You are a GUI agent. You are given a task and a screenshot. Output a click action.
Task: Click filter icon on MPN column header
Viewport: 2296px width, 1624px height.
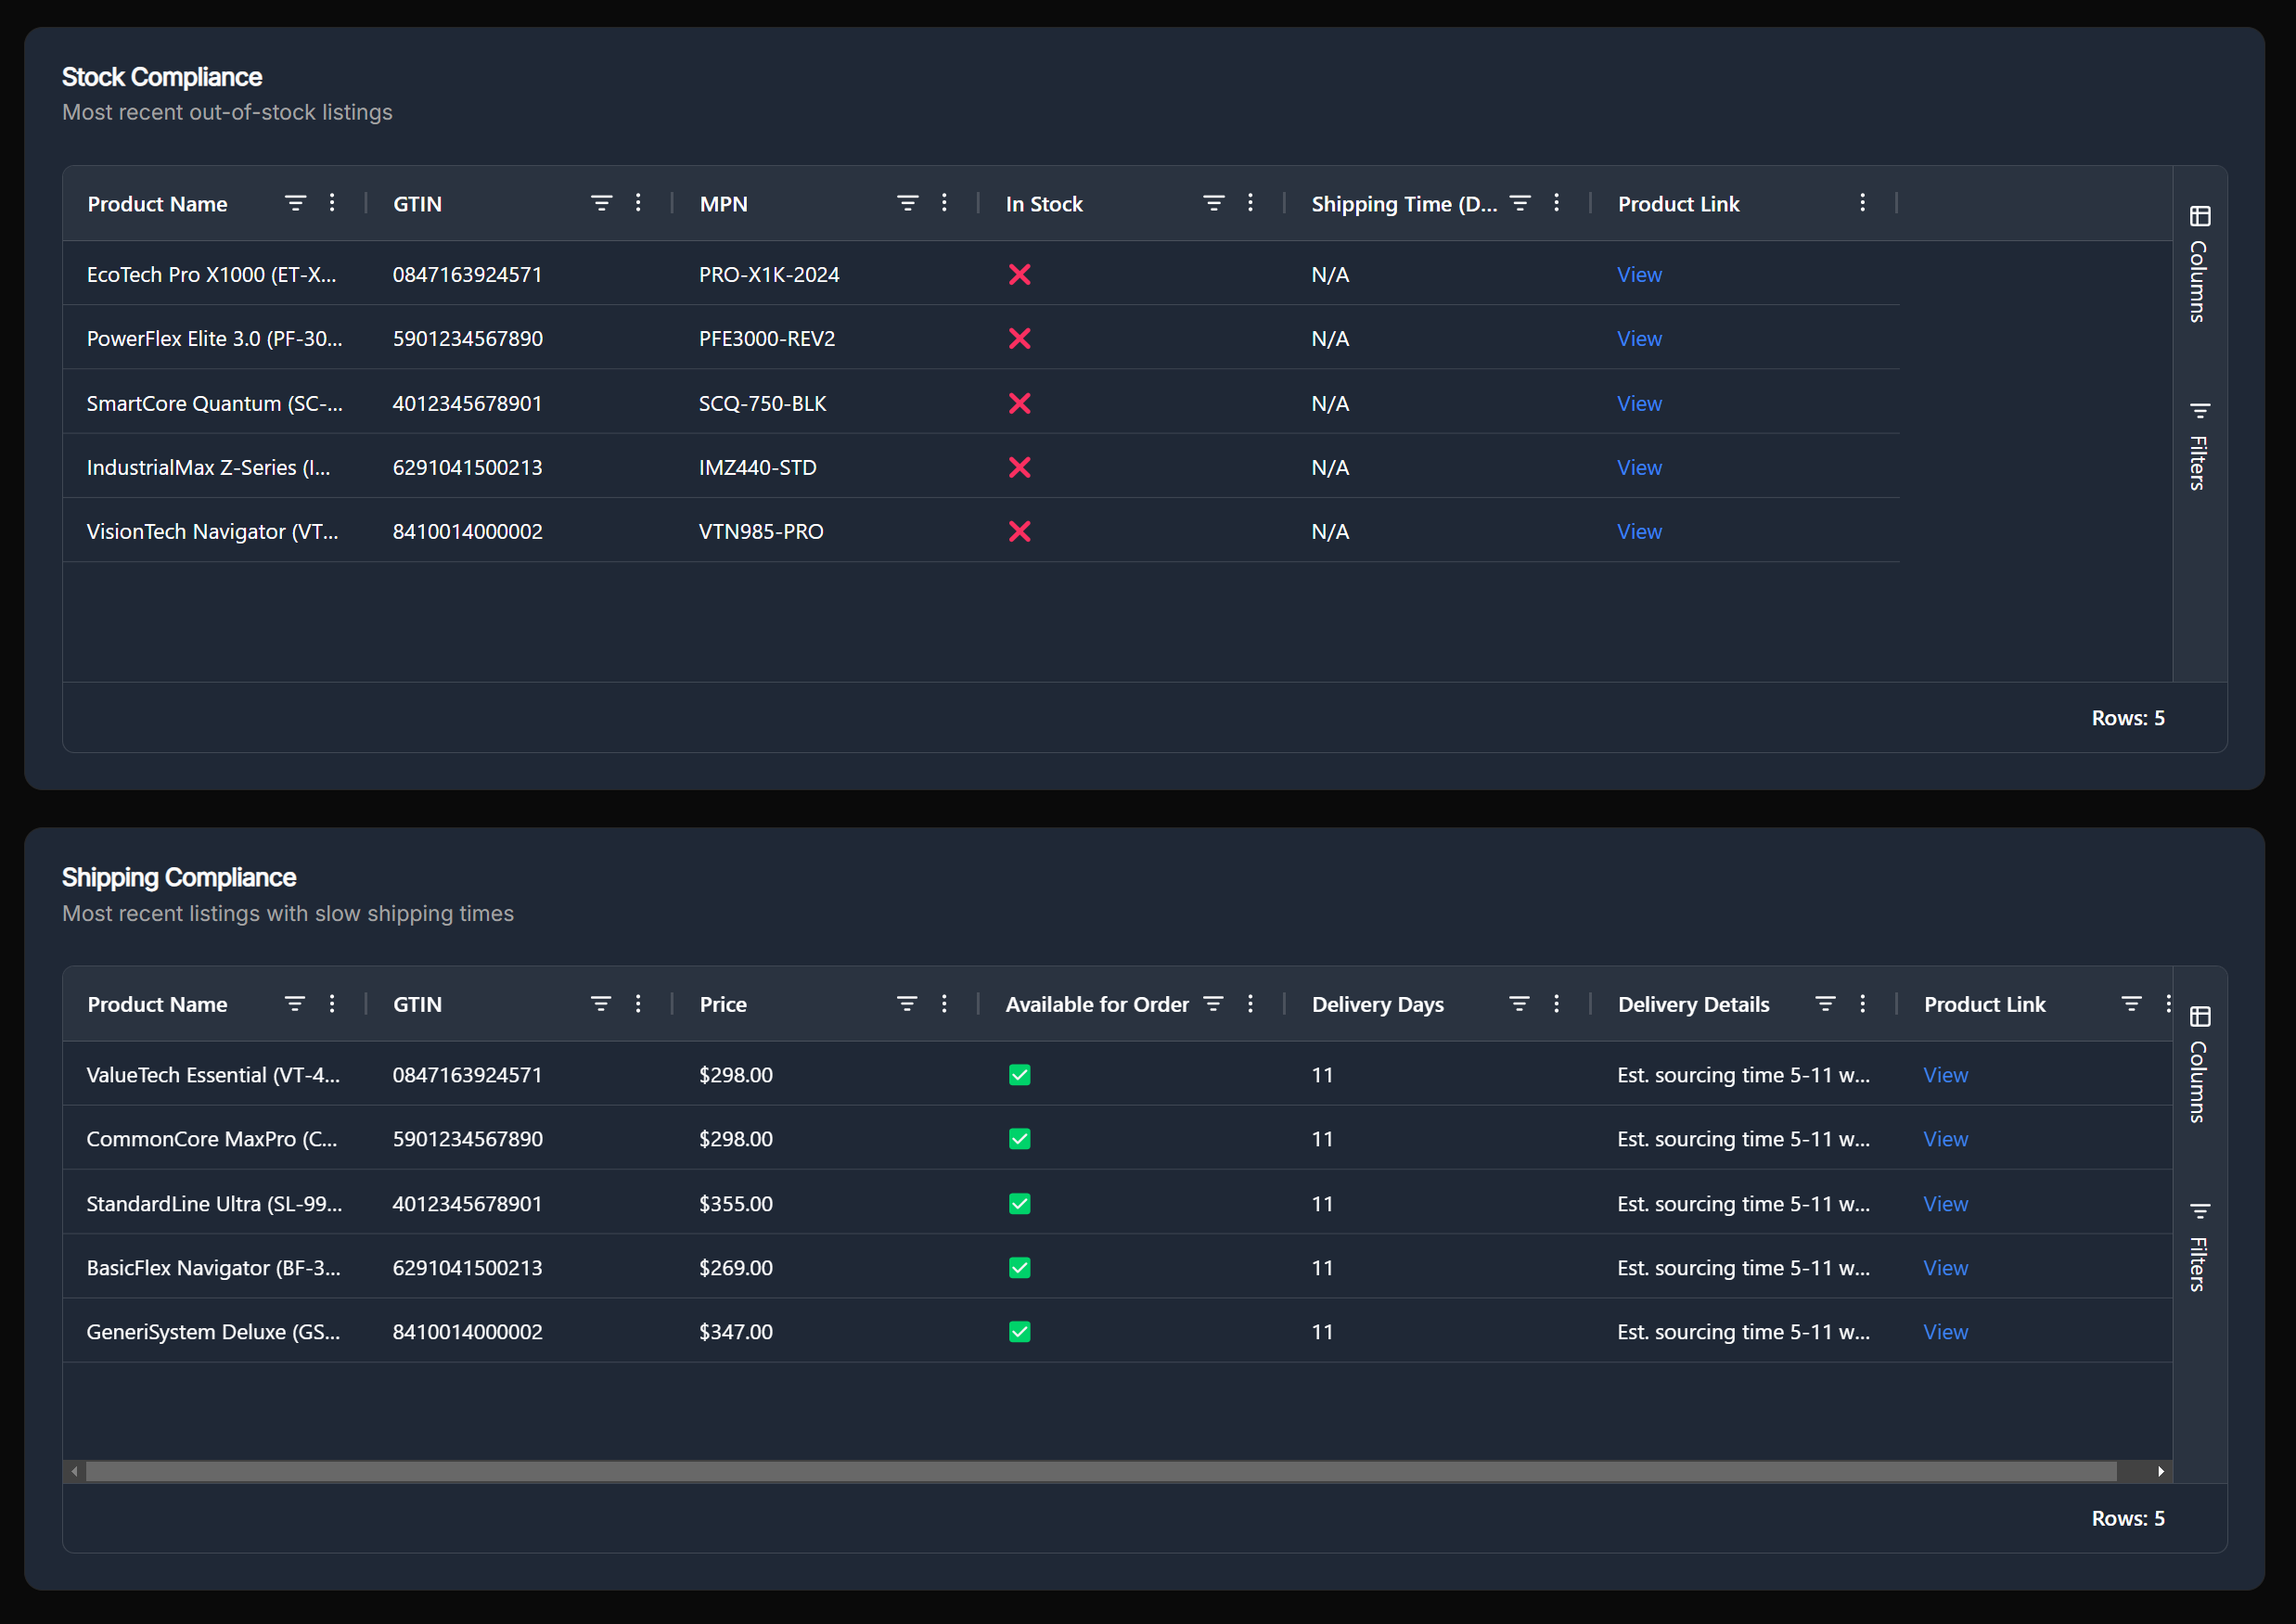click(x=907, y=203)
